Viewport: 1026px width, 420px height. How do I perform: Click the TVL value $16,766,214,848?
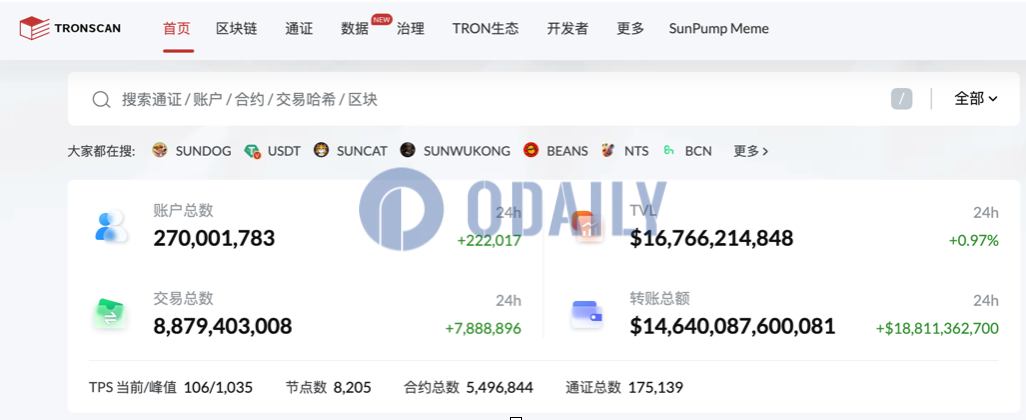pos(711,238)
